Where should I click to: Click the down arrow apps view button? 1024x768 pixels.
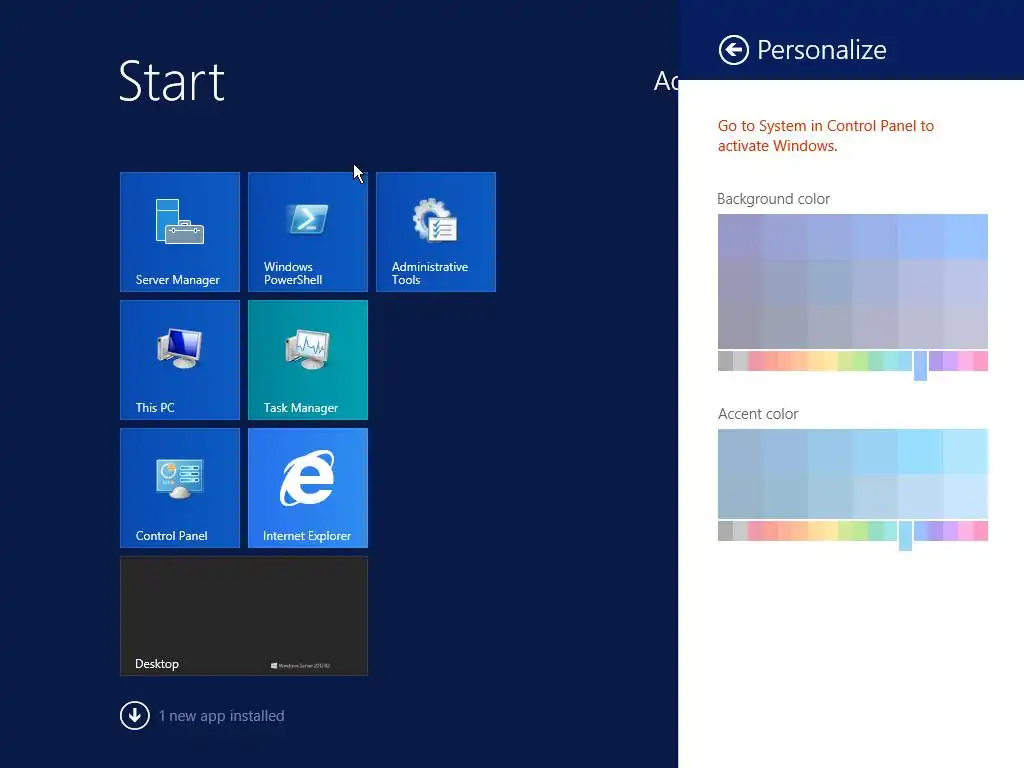click(x=135, y=716)
